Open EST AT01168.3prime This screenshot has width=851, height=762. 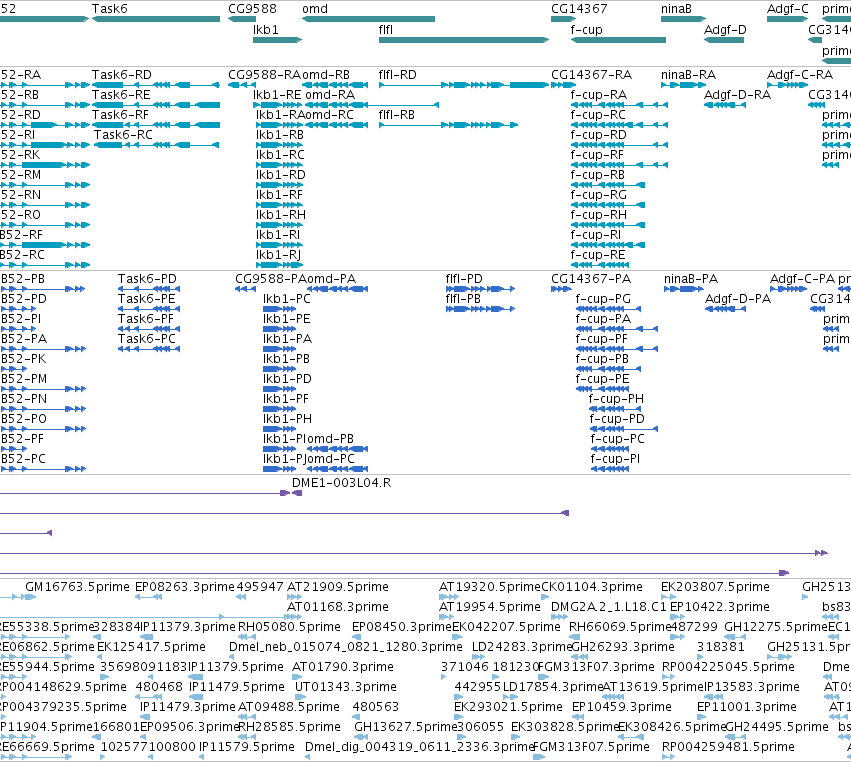click(338, 606)
